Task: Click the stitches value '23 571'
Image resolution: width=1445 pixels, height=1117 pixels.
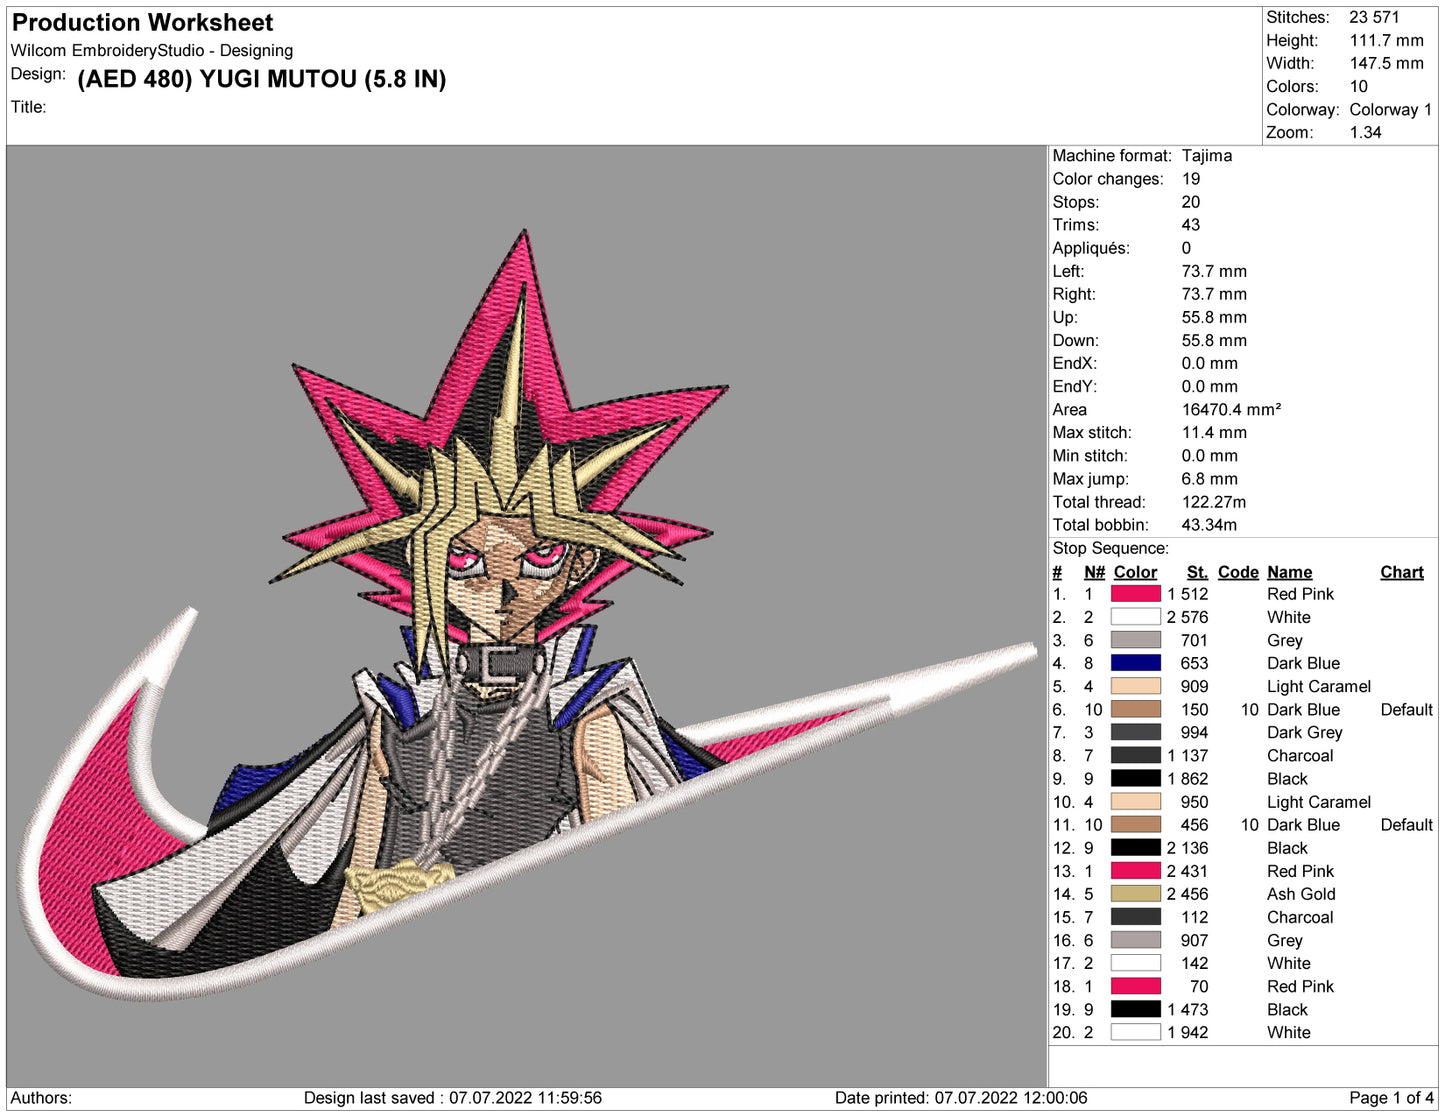Action: pos(1374,17)
